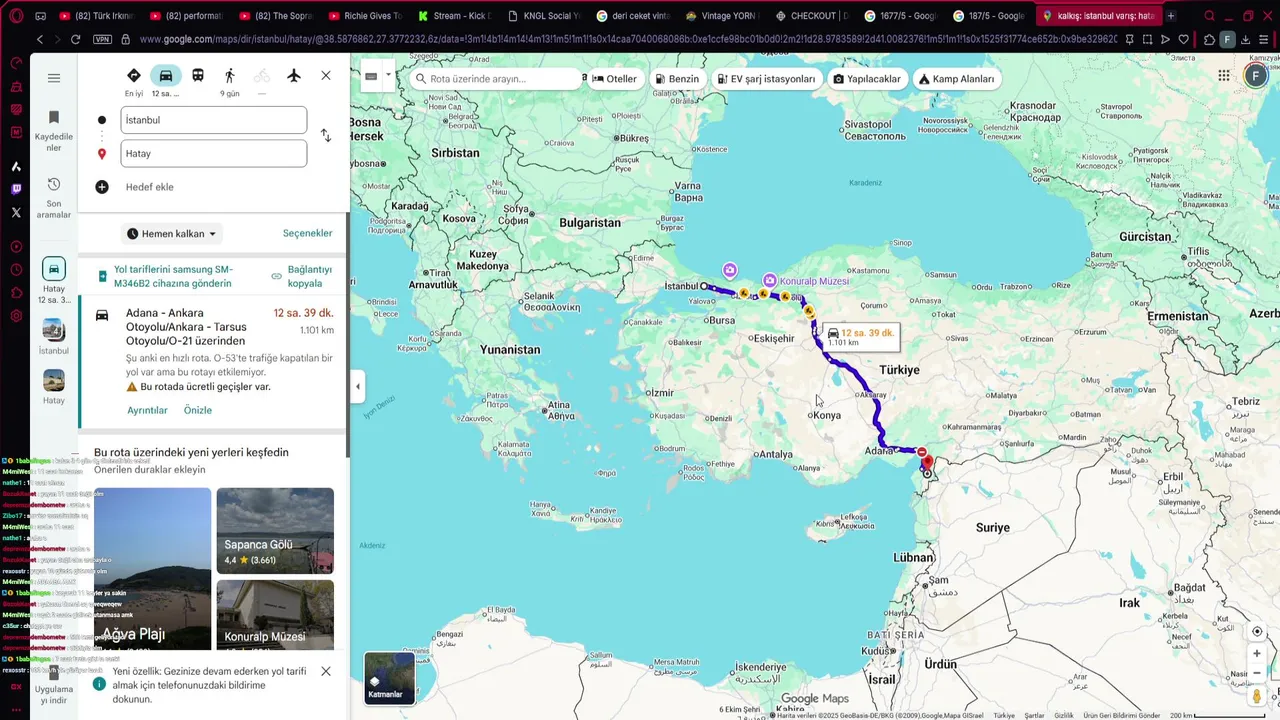This screenshot has height=720, width=1280.
Task: Click Önizle to preview the route
Action: point(198,410)
